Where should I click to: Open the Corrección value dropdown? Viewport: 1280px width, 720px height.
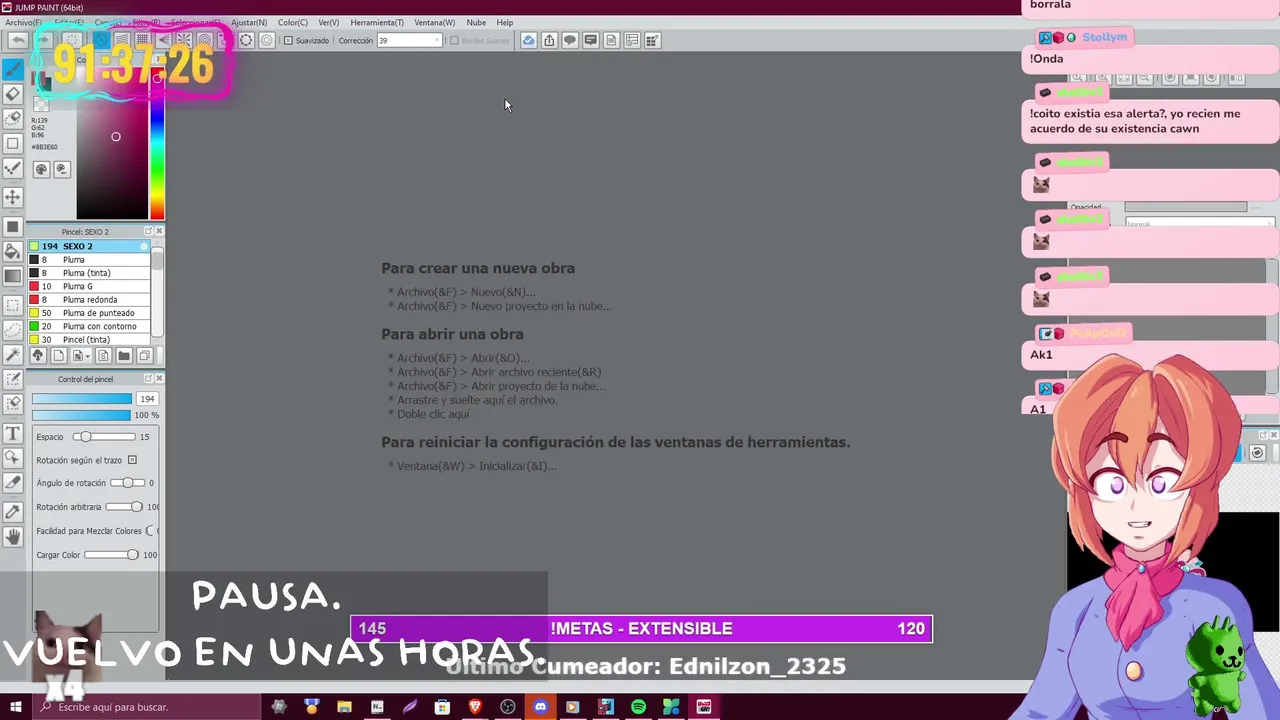click(x=436, y=41)
